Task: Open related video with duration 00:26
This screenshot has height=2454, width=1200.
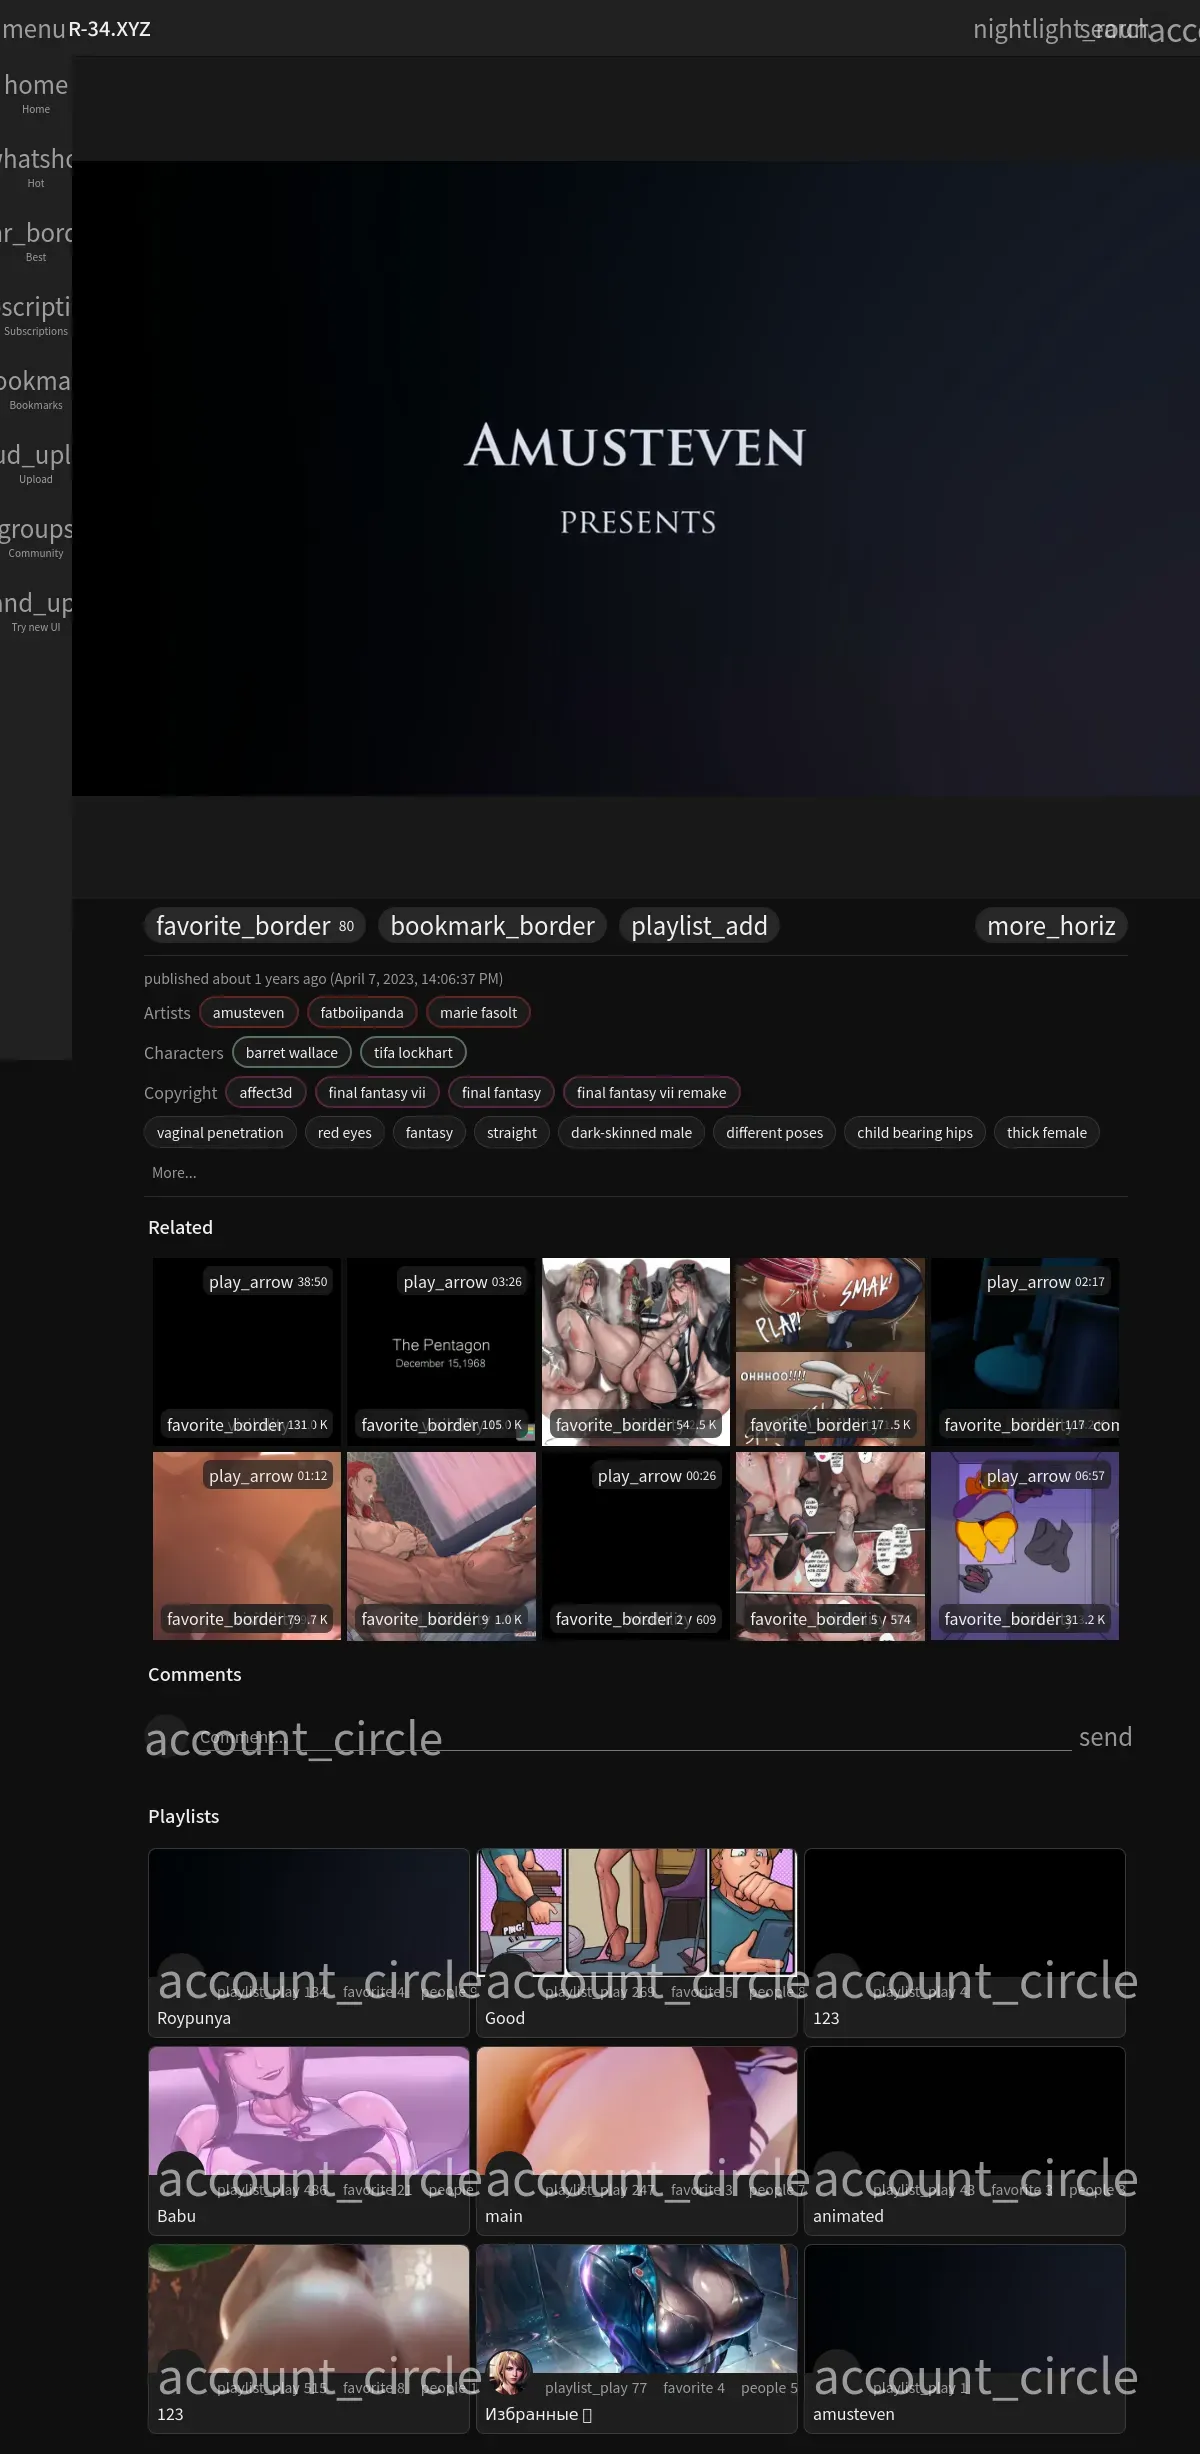Action: point(636,1546)
